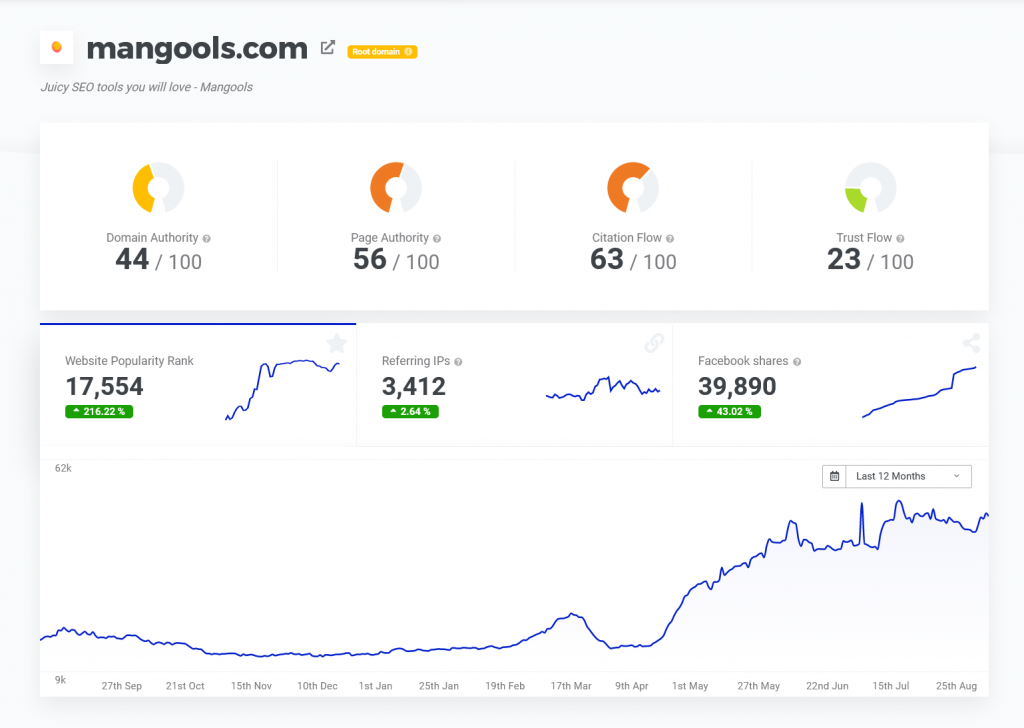Open the Last 12 Months dropdown
This screenshot has height=728, width=1024.
(897, 476)
